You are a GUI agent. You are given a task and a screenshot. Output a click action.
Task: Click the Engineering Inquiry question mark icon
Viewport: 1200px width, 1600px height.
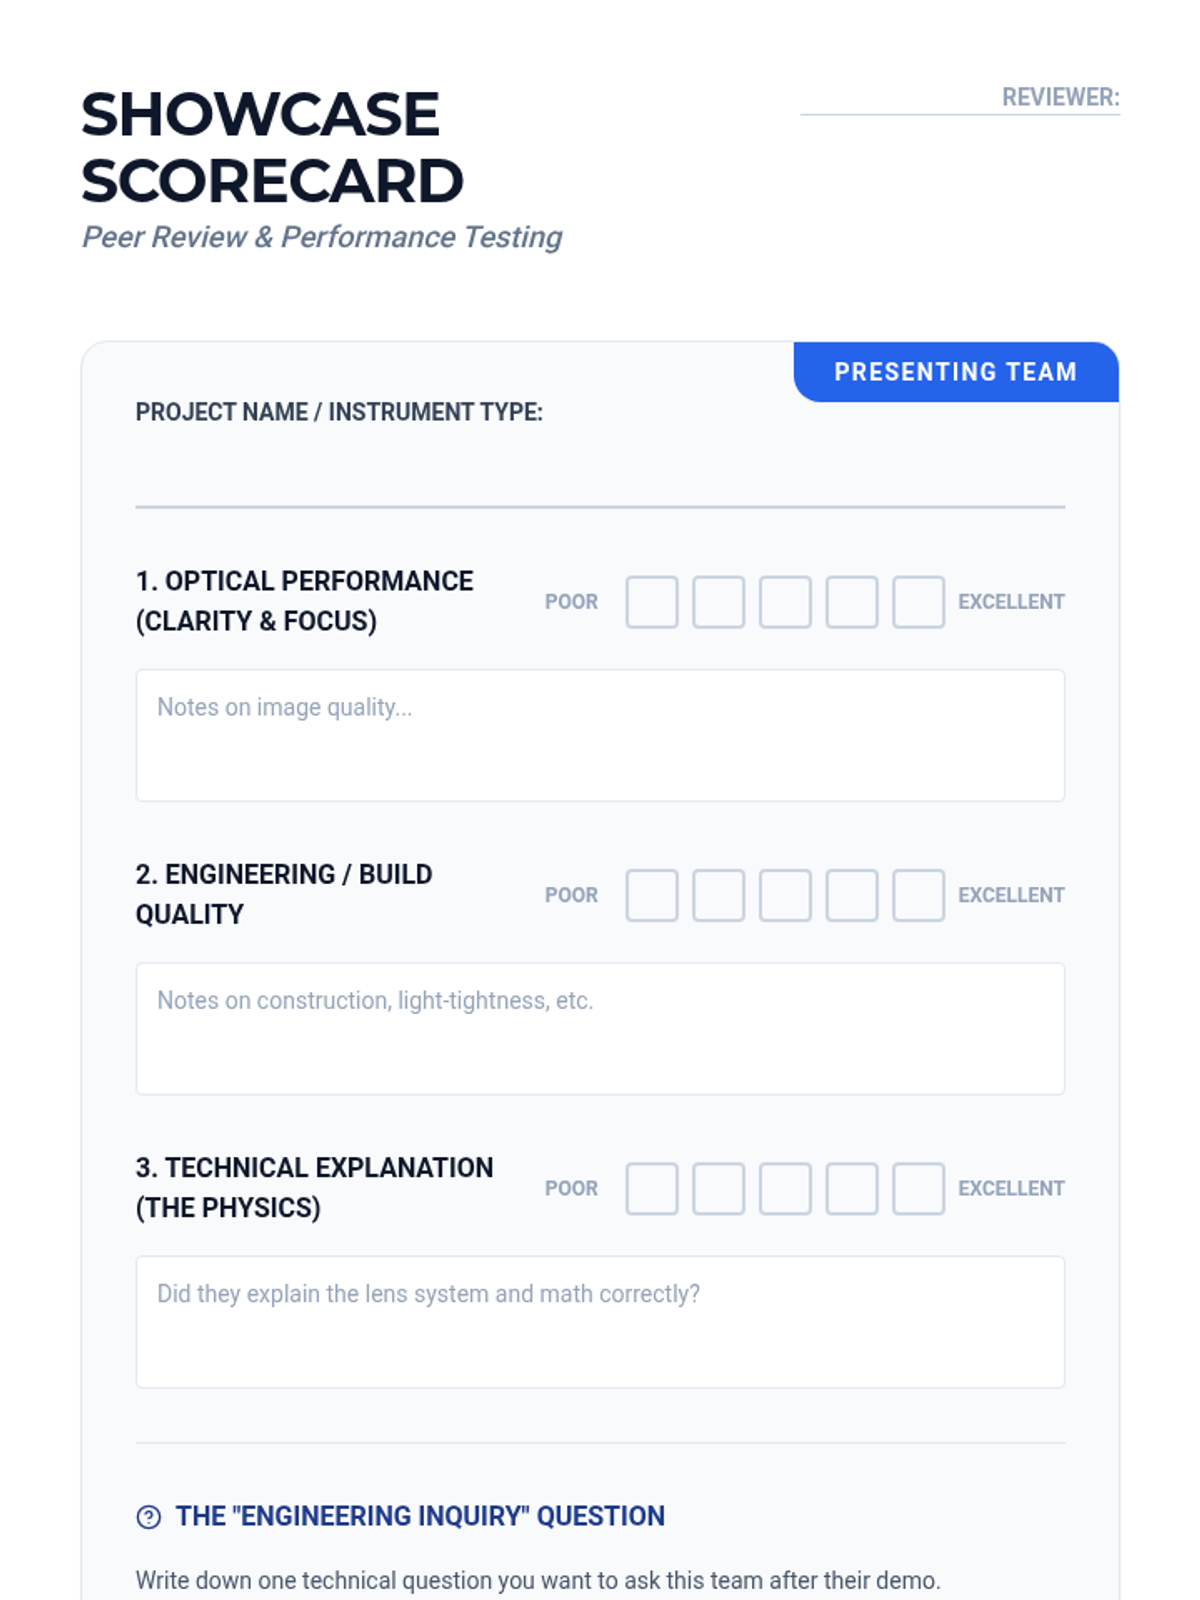point(148,1517)
